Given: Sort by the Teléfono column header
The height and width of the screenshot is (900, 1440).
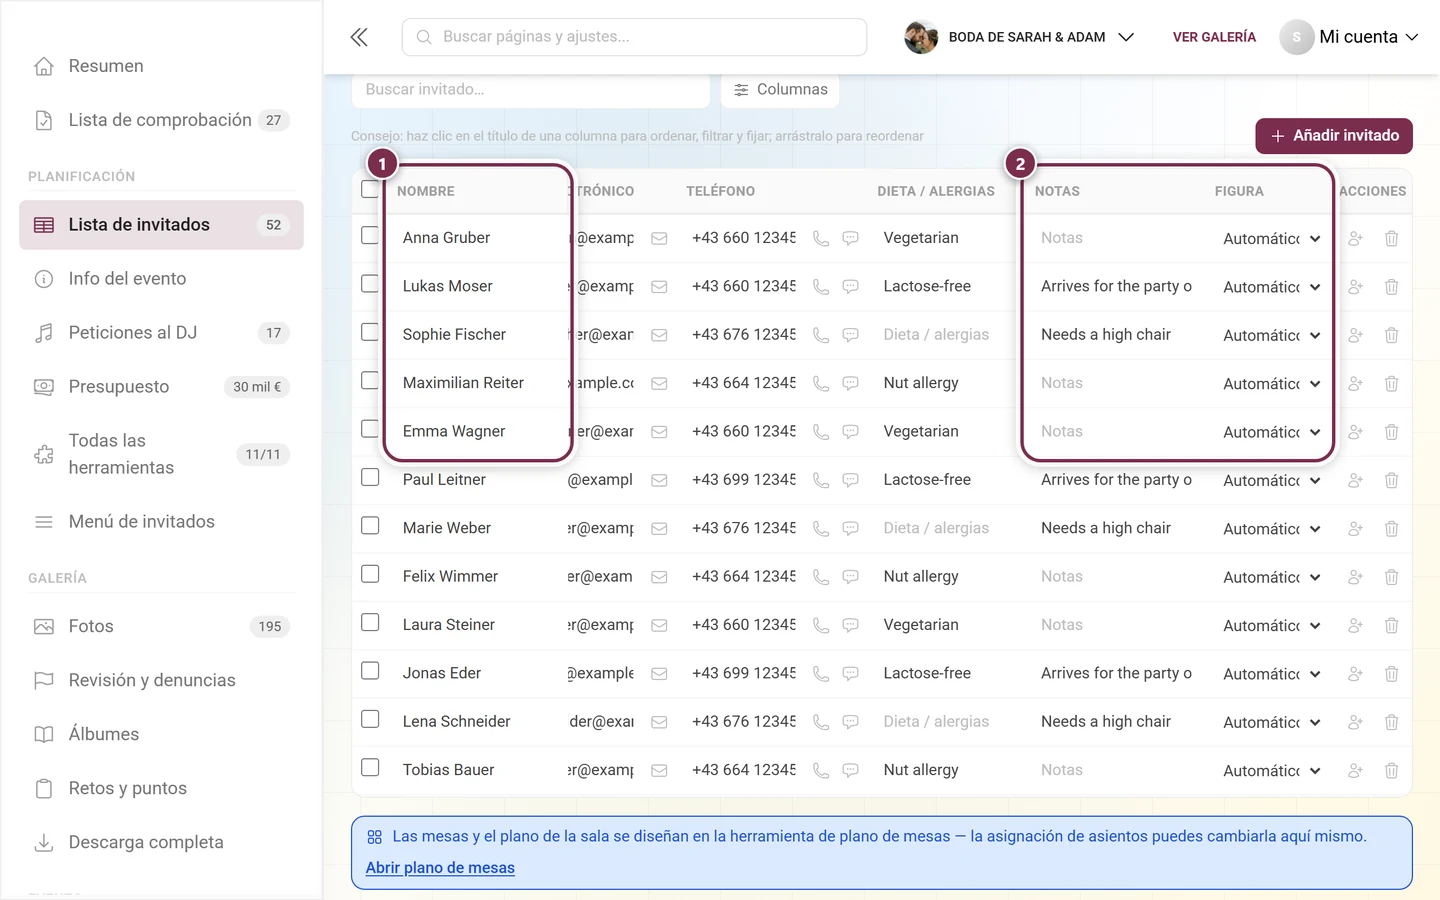Looking at the screenshot, I should click(720, 191).
